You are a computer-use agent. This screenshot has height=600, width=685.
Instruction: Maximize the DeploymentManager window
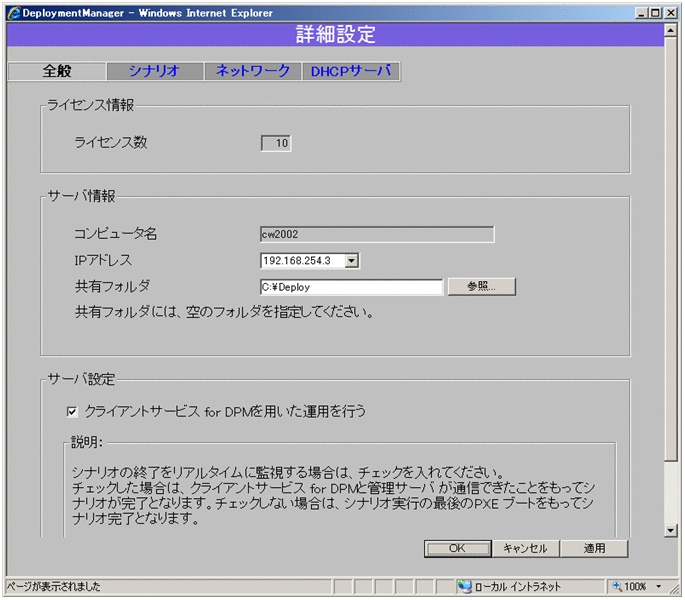tap(656, 13)
